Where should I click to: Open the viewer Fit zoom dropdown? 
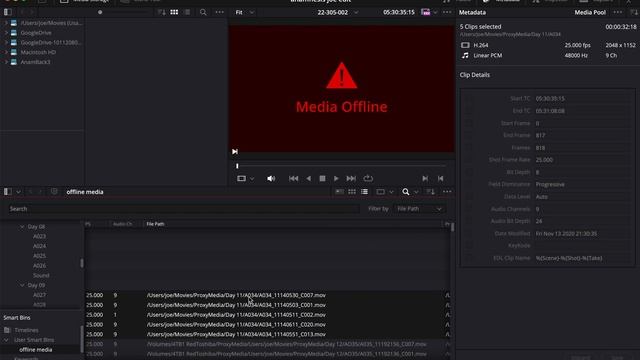pos(244,12)
